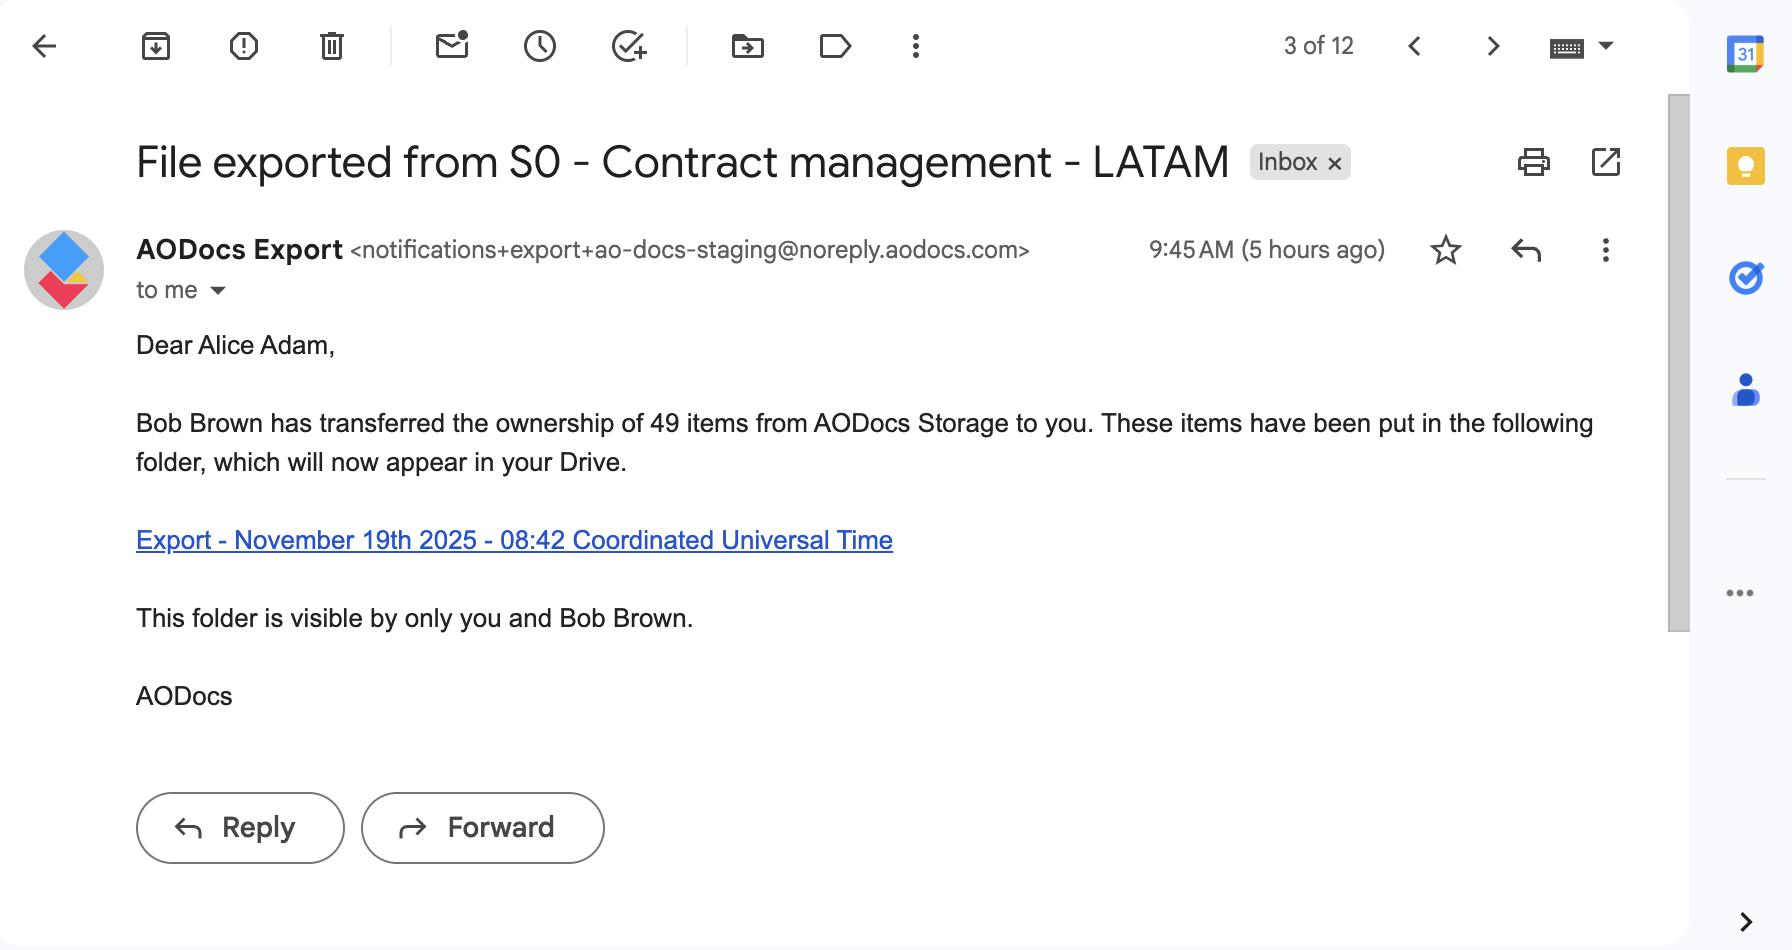
Task: Mark the email as unread
Action: [452, 46]
